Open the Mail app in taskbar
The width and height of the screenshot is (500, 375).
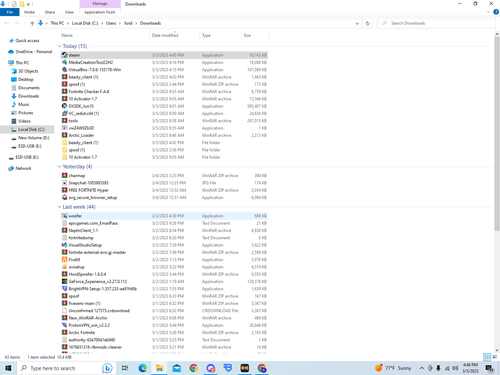click(x=177, y=368)
